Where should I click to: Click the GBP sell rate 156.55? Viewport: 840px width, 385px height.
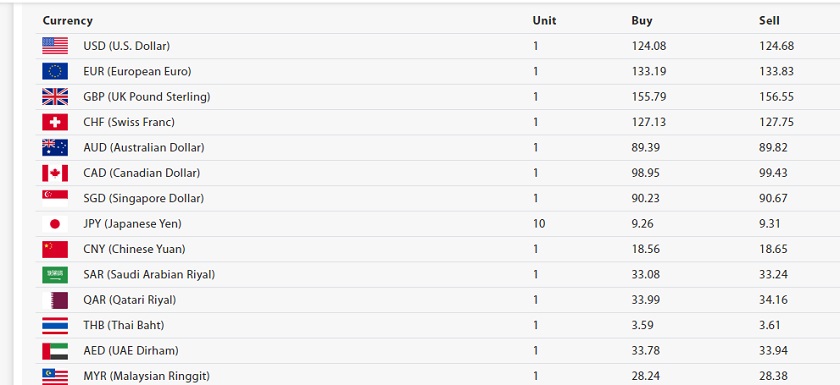776,97
